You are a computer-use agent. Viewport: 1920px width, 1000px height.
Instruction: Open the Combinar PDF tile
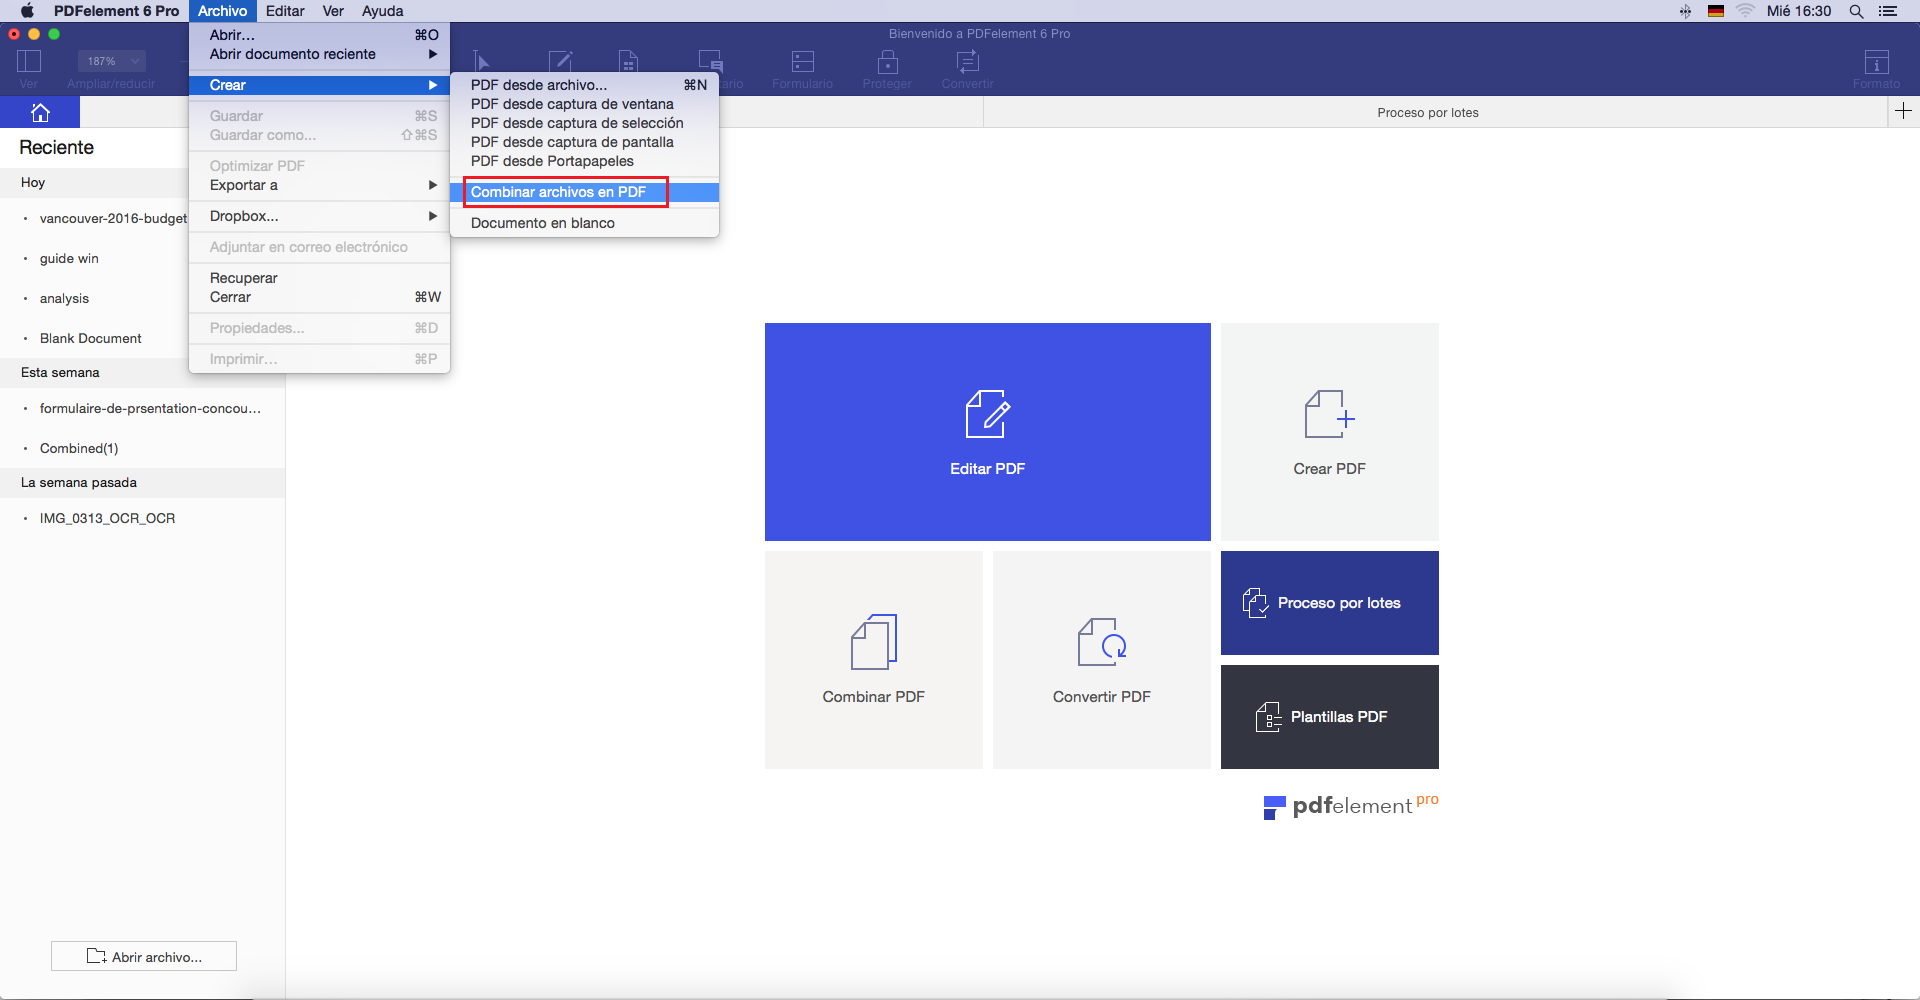(x=873, y=660)
